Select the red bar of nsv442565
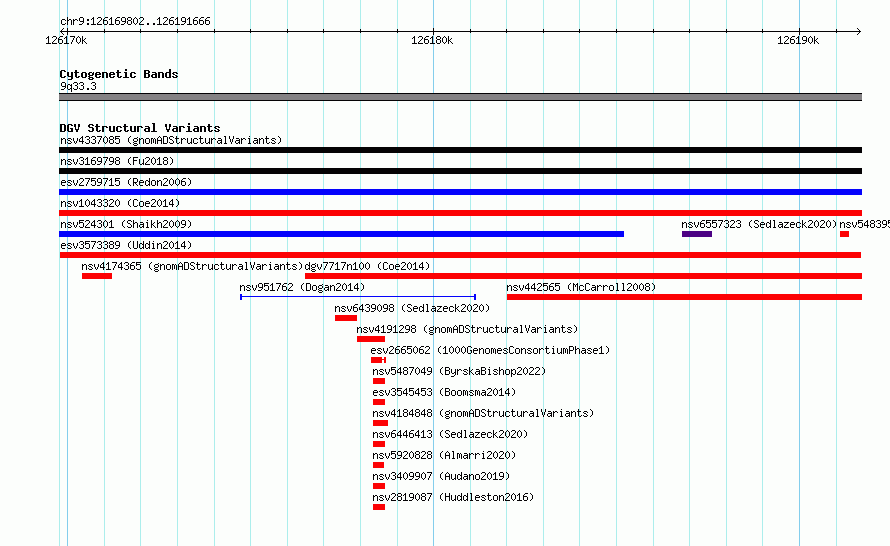Viewport: 890px width, 546px height. pyautogui.click(x=685, y=297)
